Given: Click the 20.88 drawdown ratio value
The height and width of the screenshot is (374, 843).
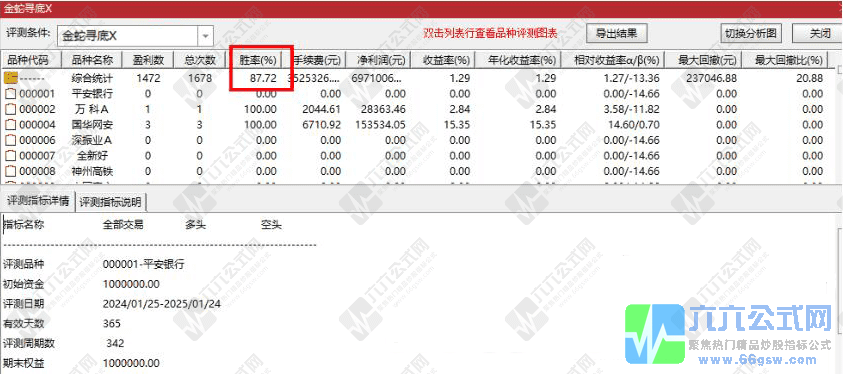Looking at the screenshot, I should click(810, 78).
